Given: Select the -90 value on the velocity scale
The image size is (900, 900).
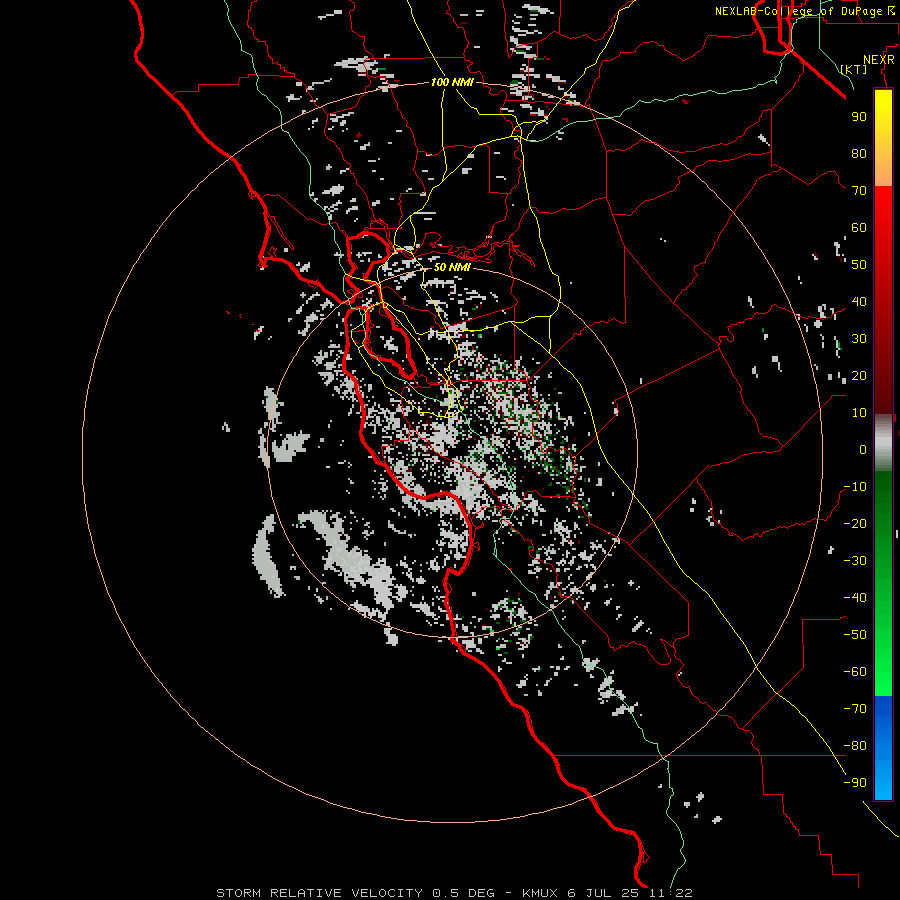Looking at the screenshot, I should tap(855, 783).
